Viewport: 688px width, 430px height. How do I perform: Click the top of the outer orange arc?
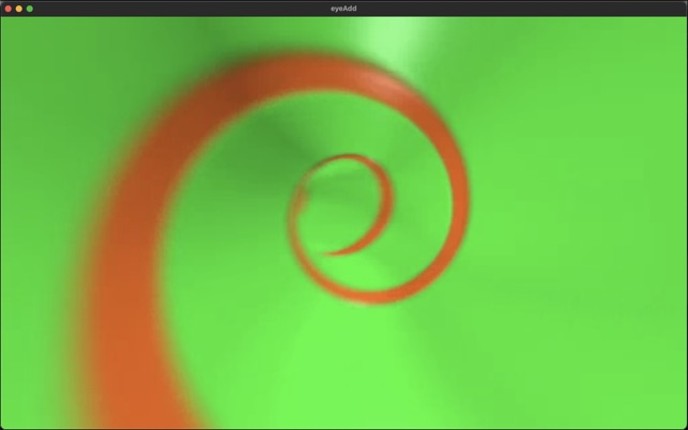[x=330, y=68]
